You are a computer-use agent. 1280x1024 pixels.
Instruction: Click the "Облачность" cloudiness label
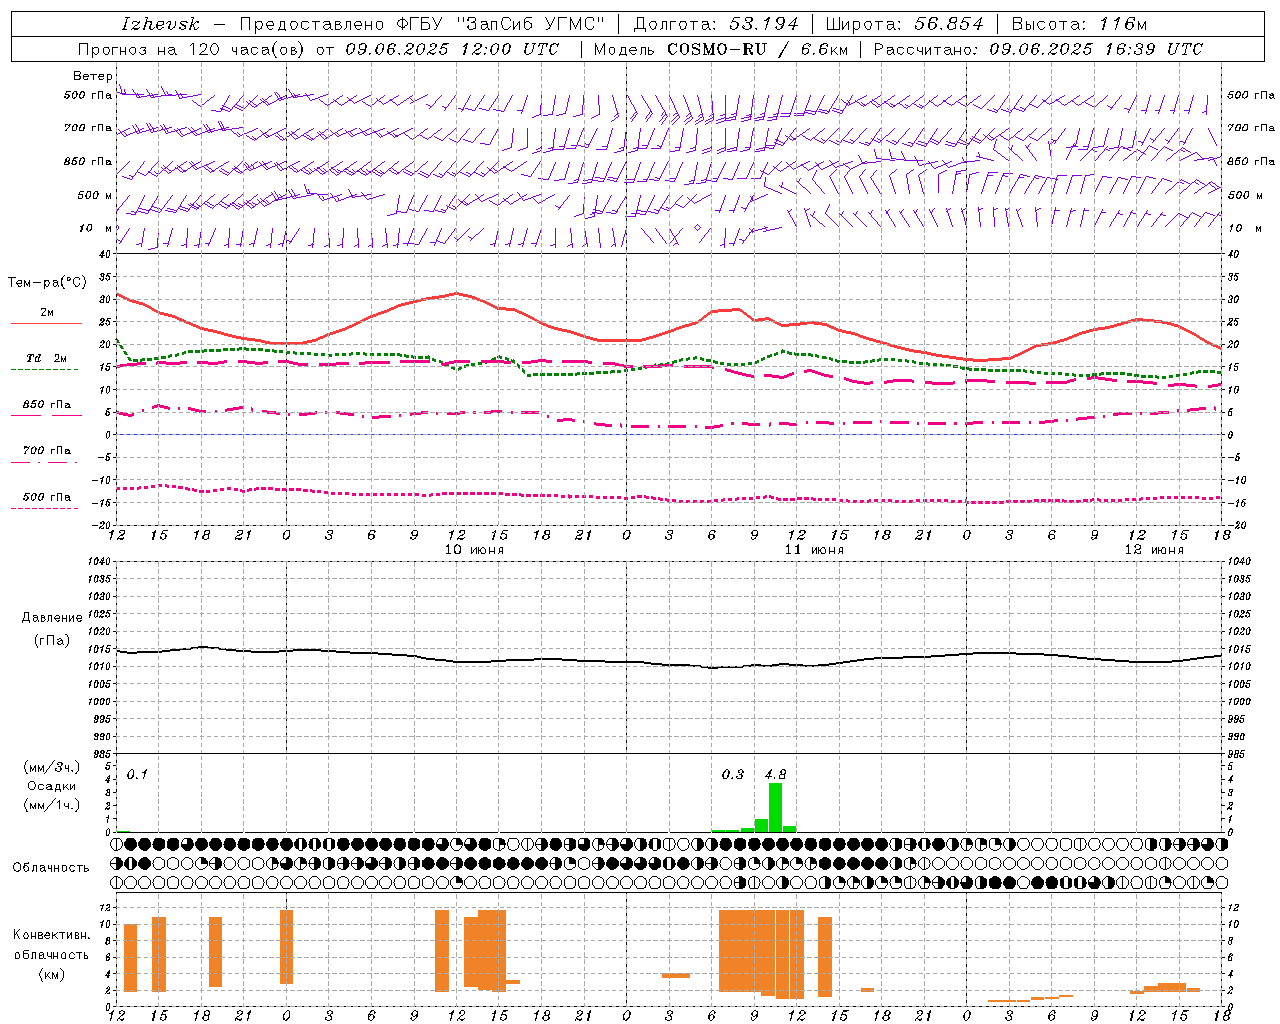(51, 868)
